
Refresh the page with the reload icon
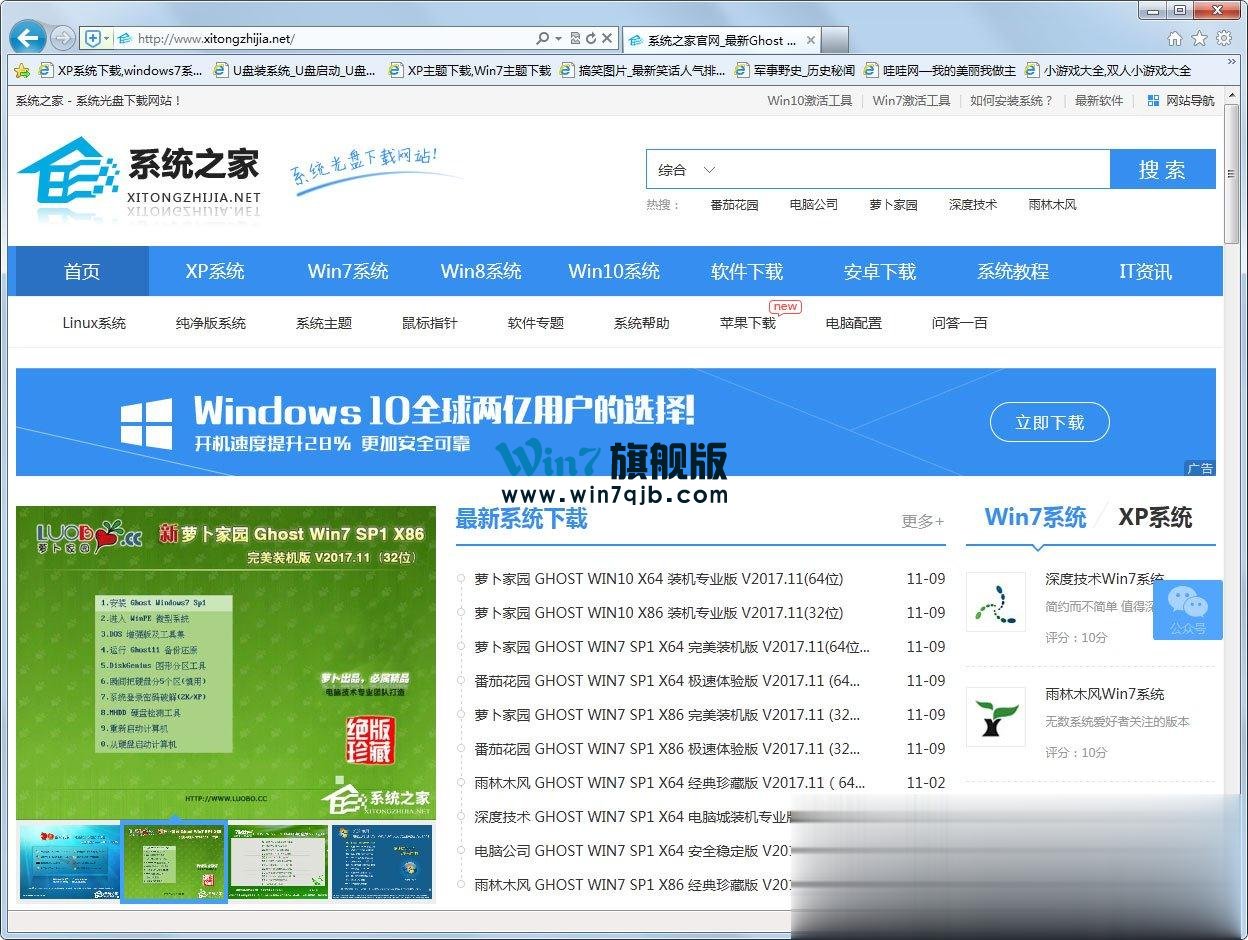pos(591,38)
